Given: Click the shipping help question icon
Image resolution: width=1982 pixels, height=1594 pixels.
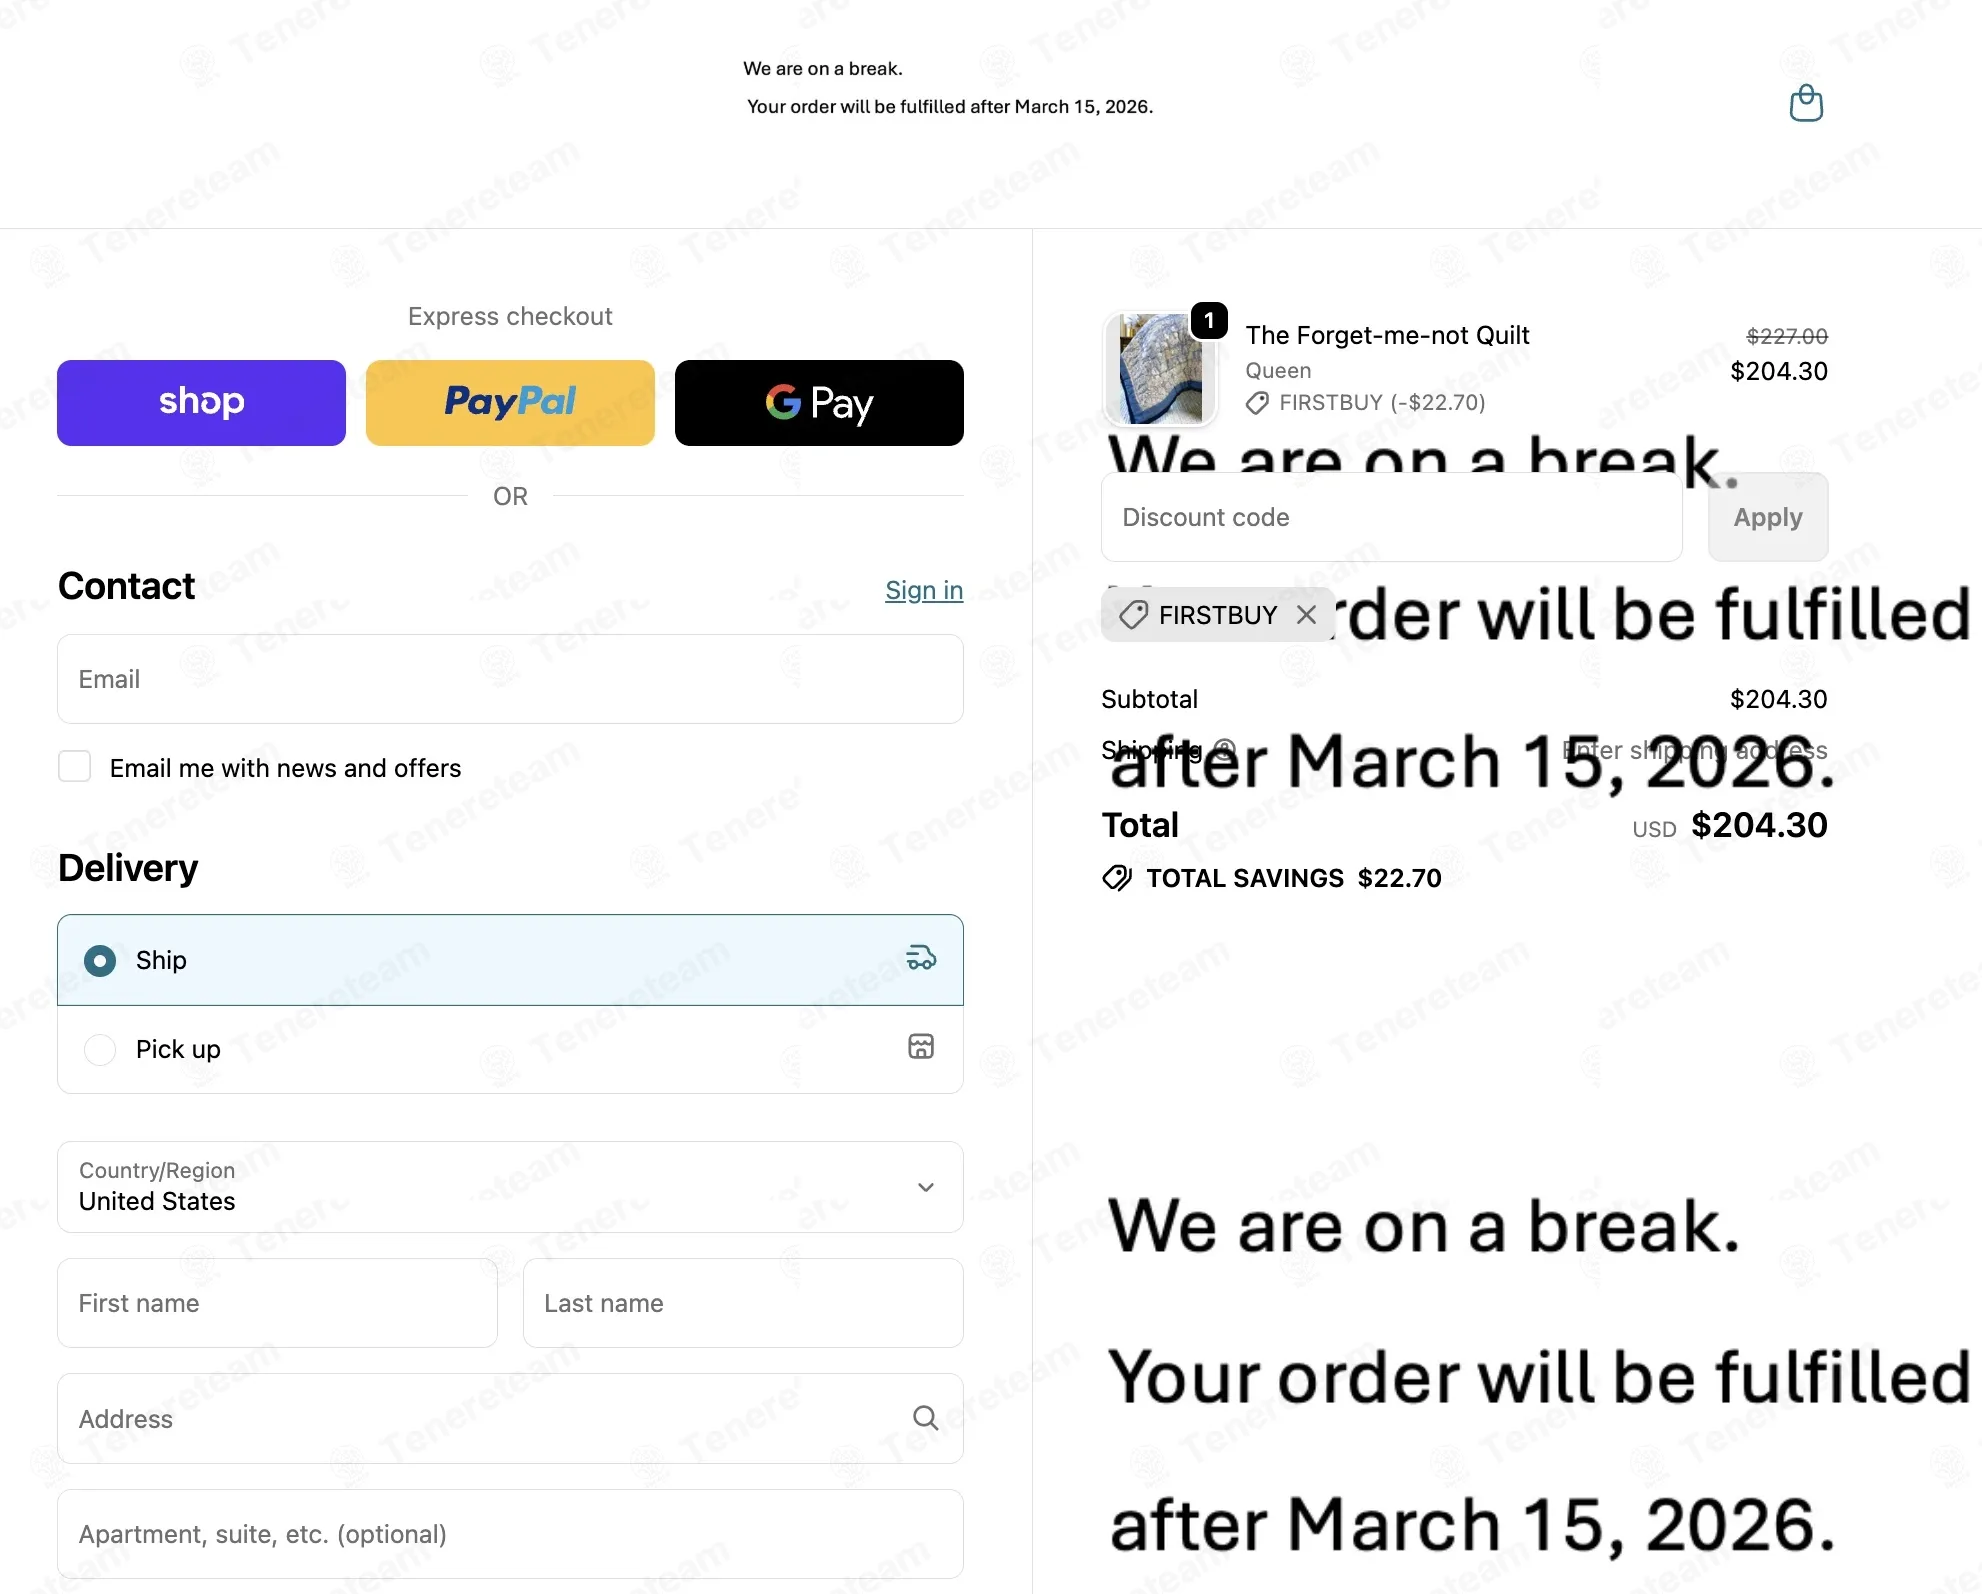Looking at the screenshot, I should [x=1225, y=749].
